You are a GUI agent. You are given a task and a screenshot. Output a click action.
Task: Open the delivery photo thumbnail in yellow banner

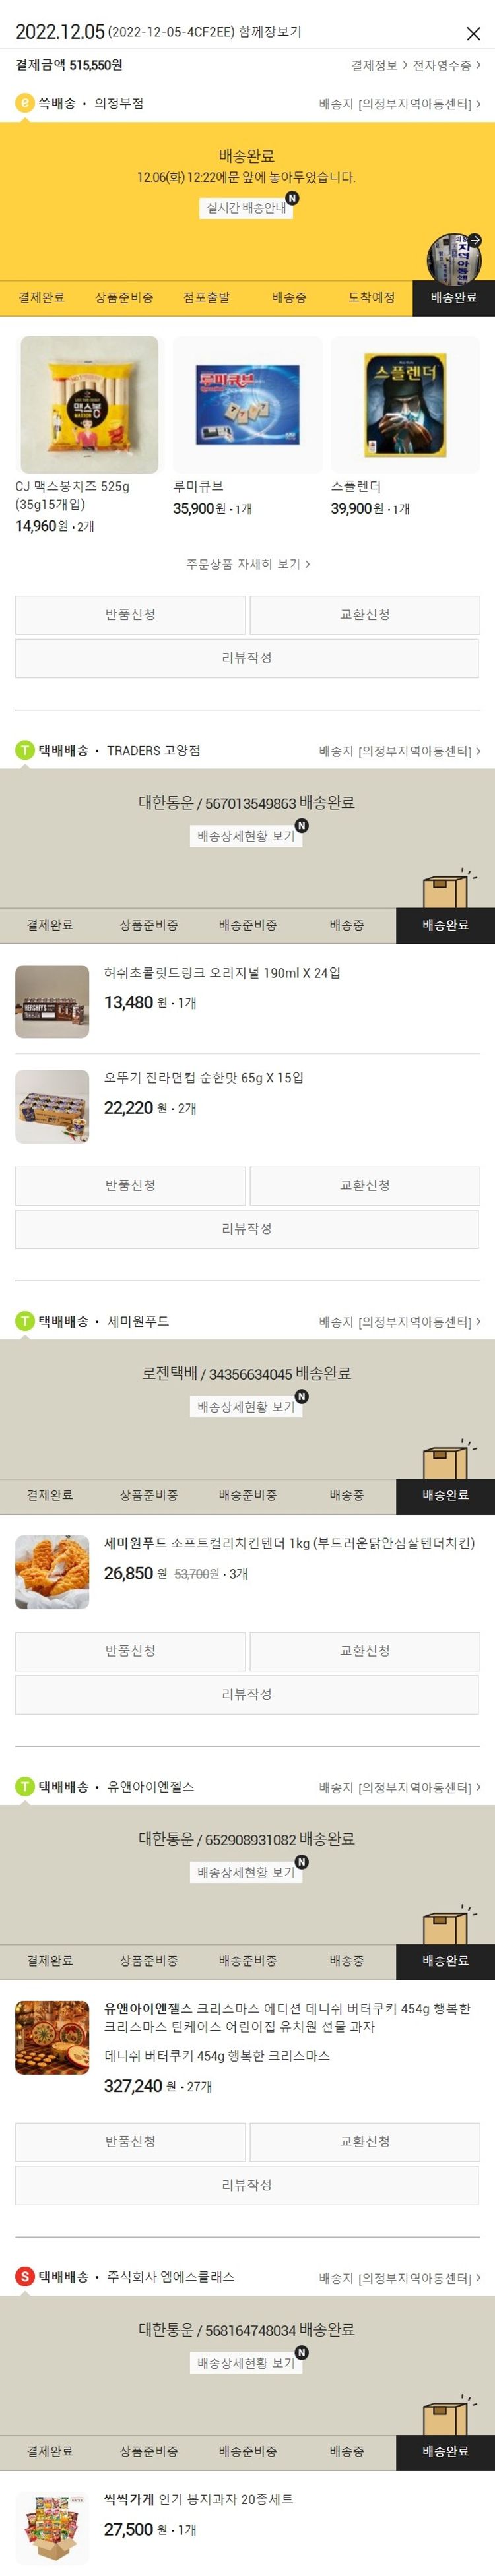click(454, 259)
